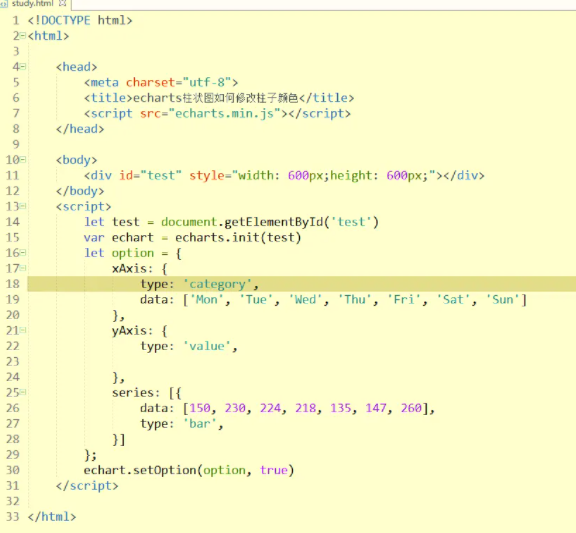Viewport: 576px width, 533px height.
Task: Click the 'Tue' string in xAxis data
Action: tap(256, 299)
